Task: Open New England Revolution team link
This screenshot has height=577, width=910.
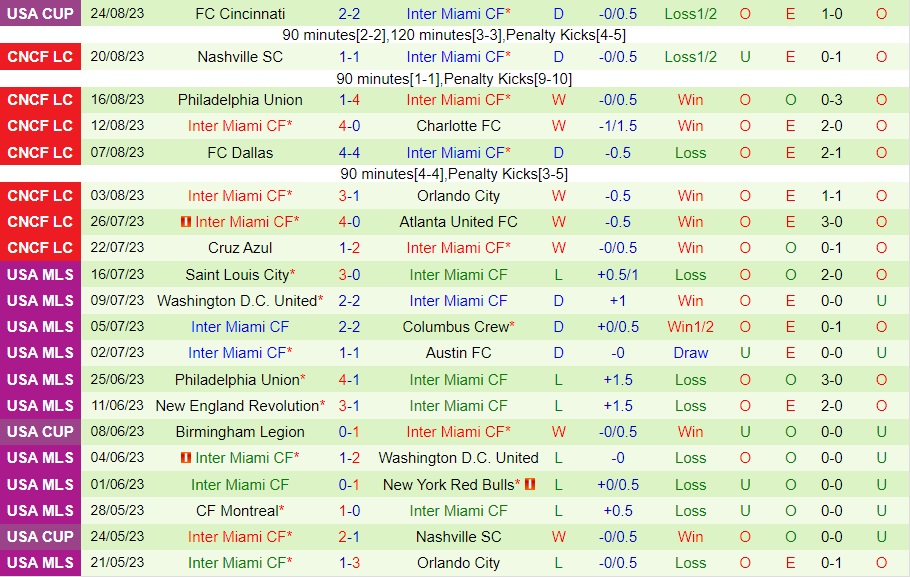Action: click(237, 406)
